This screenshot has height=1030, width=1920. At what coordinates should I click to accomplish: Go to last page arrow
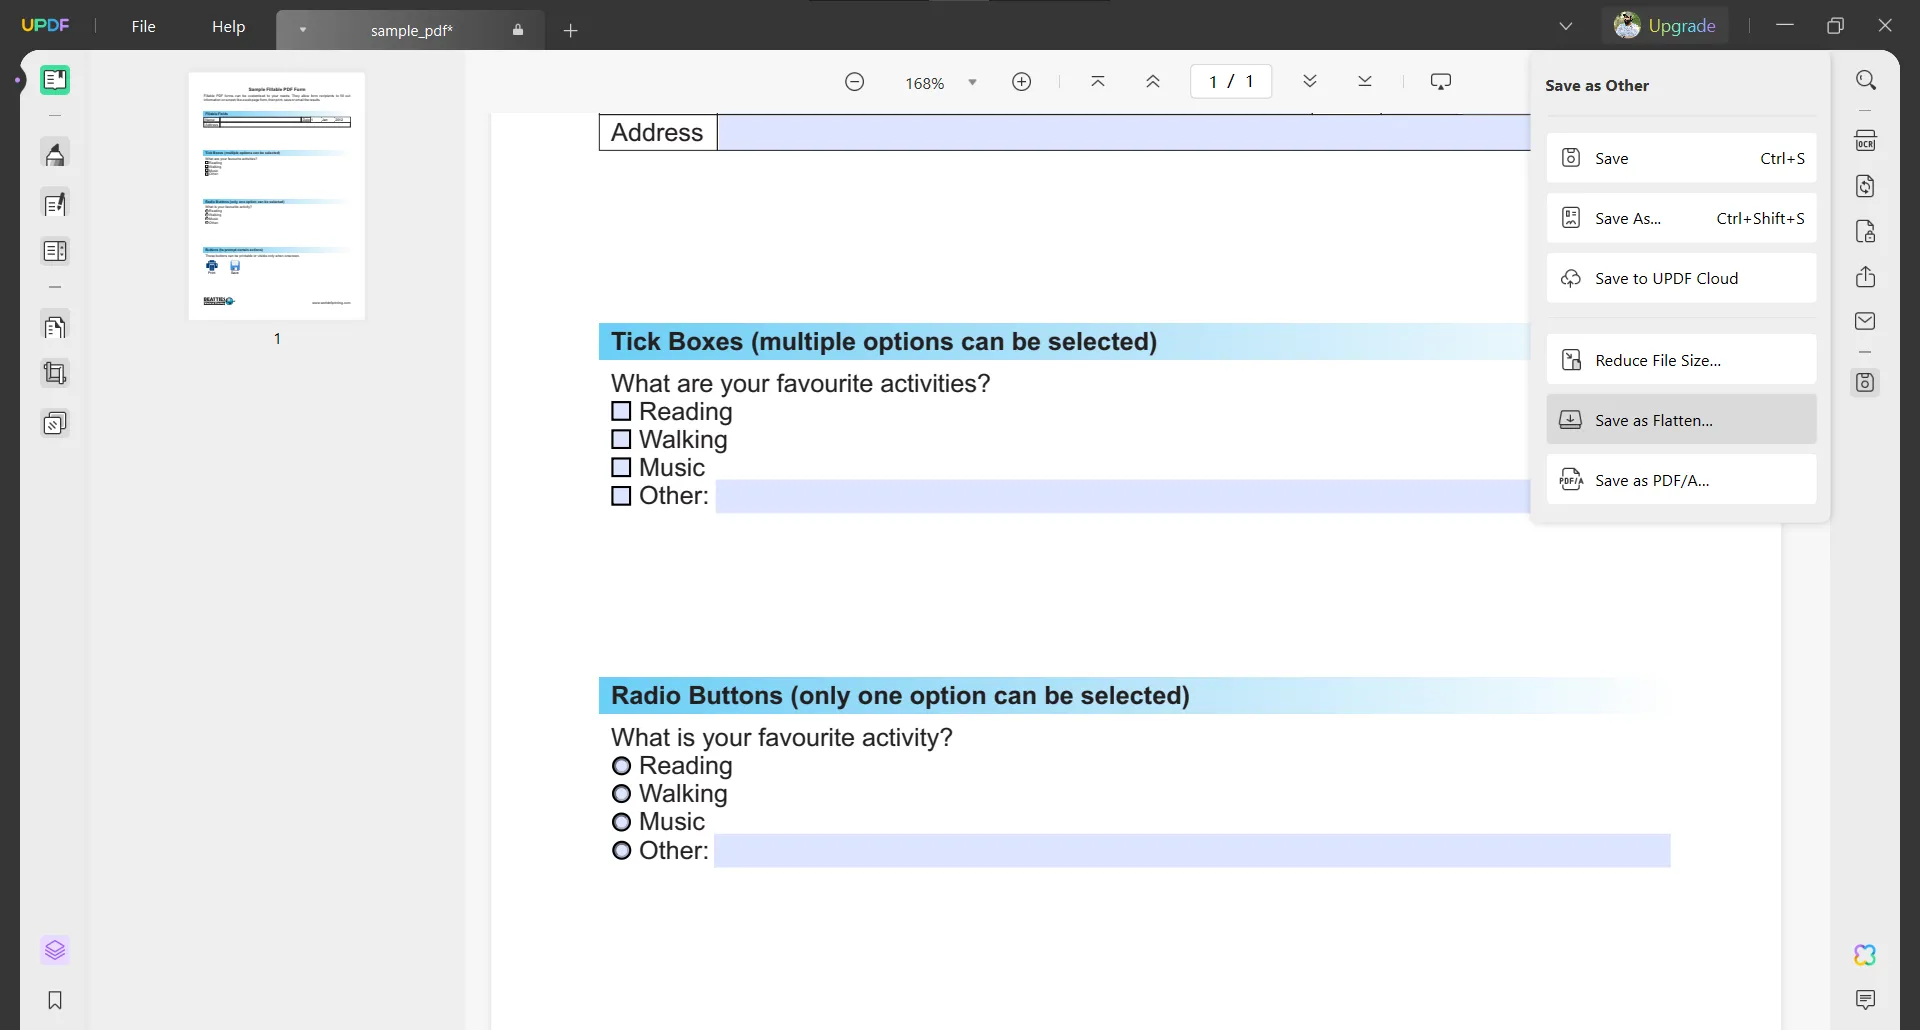point(1364,82)
